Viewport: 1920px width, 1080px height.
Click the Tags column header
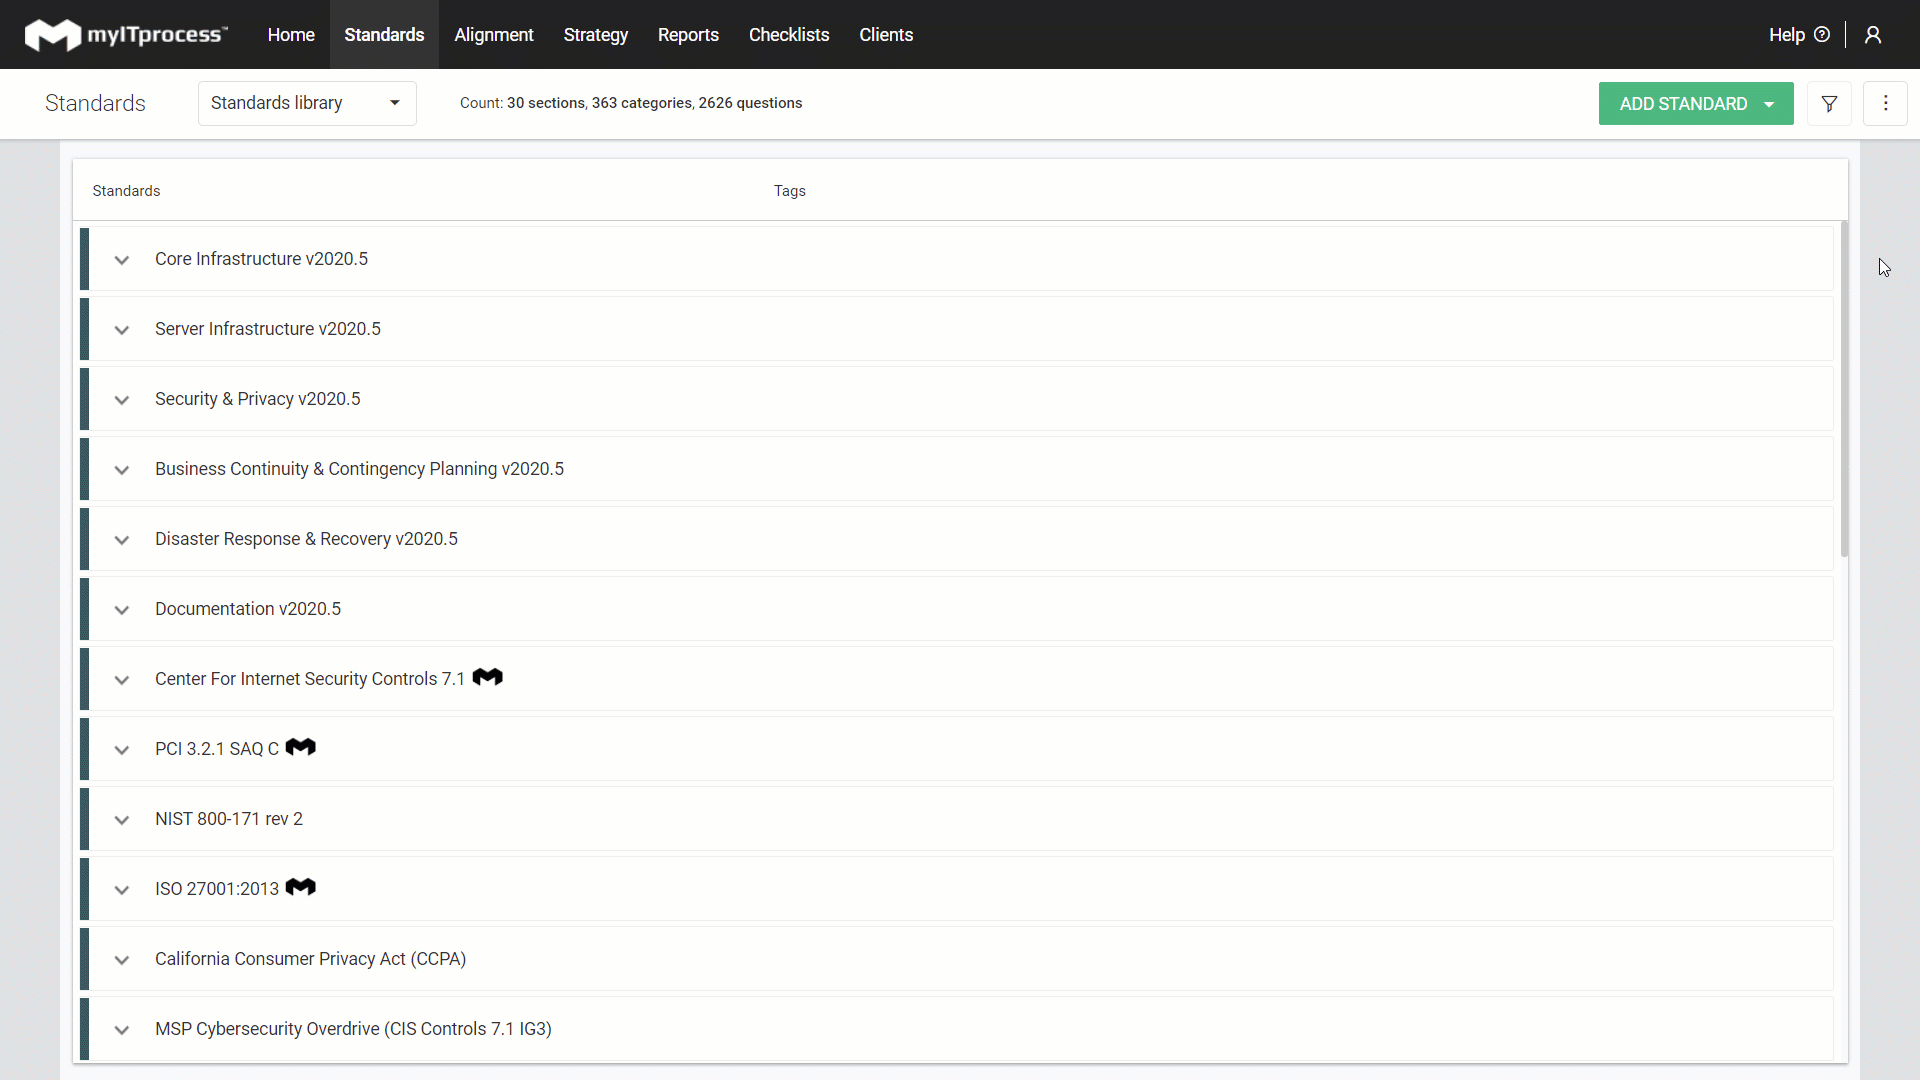pos(790,191)
